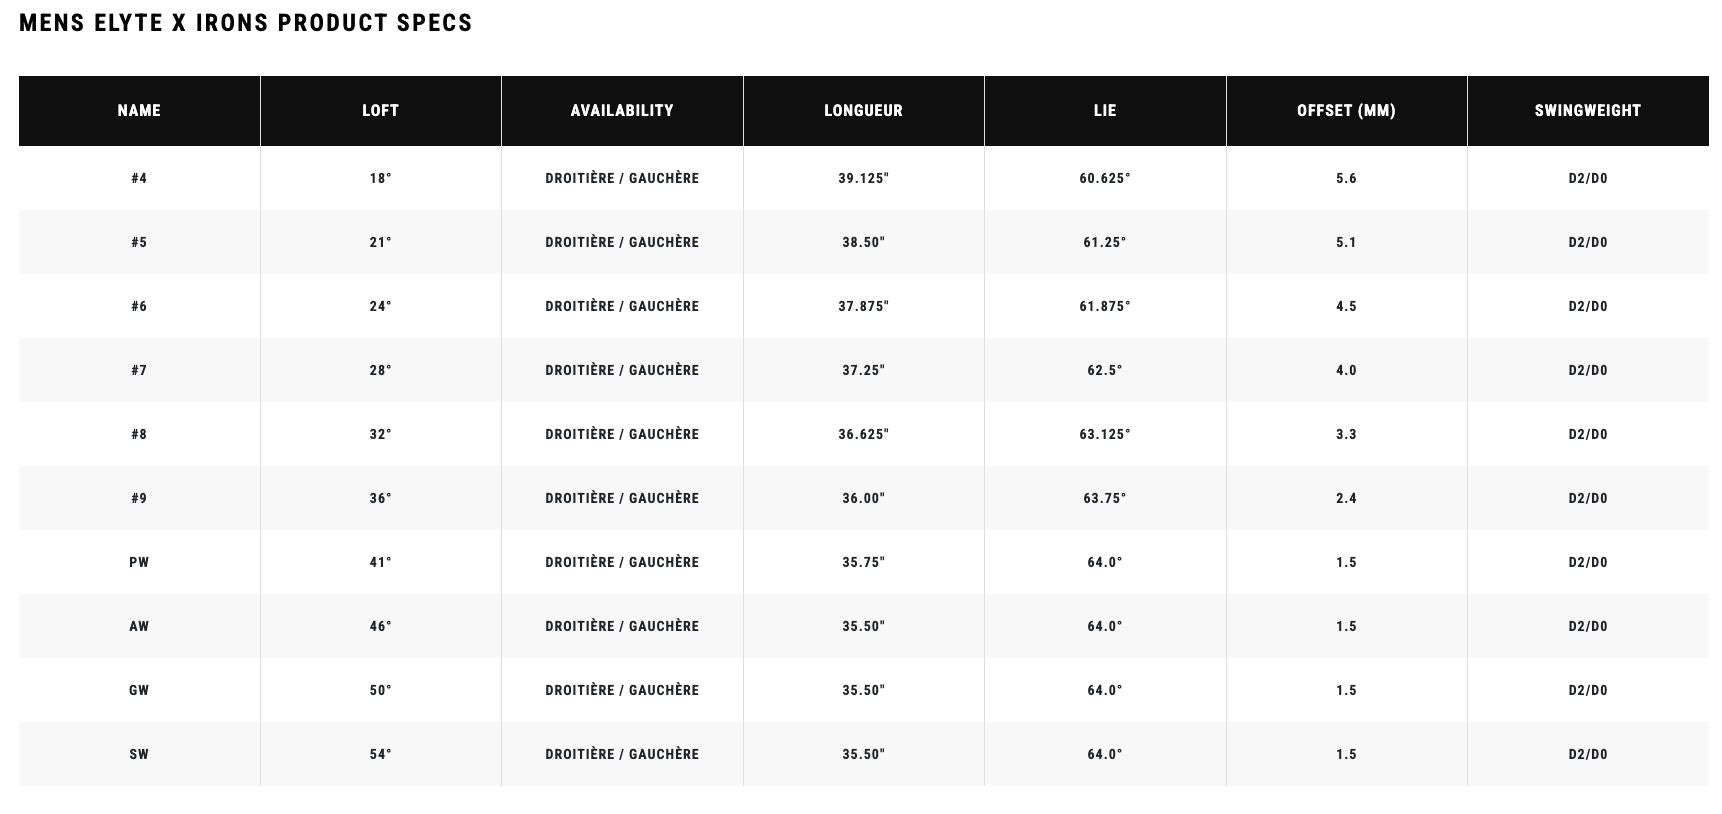Click the PW row name cell
Viewport: 1722px width, 814px height.
pyautogui.click(x=139, y=562)
